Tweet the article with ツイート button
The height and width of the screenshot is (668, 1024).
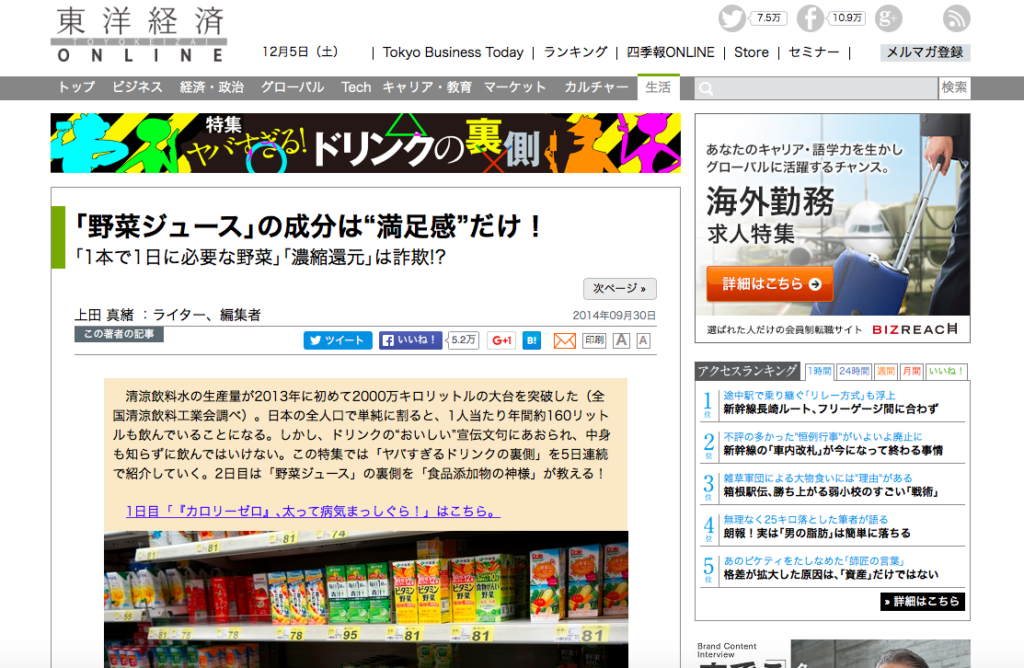click(x=338, y=341)
